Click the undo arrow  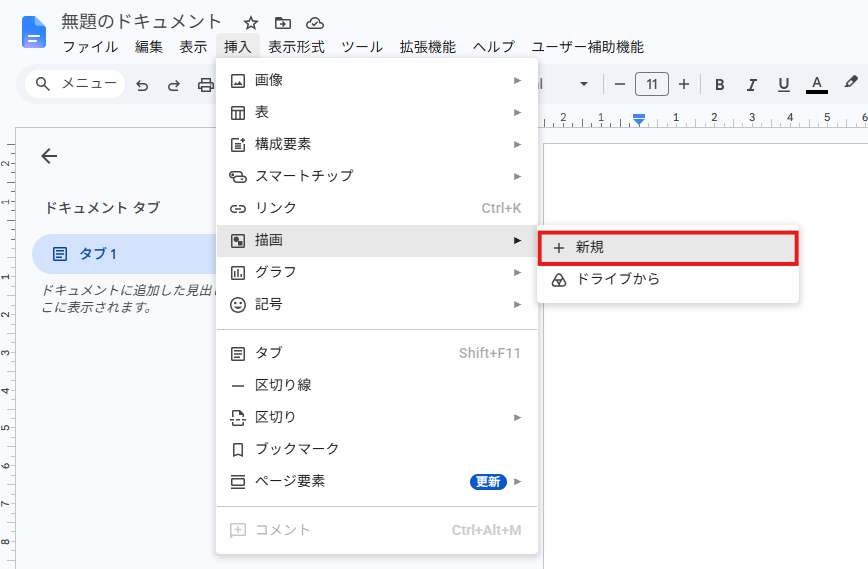point(142,85)
